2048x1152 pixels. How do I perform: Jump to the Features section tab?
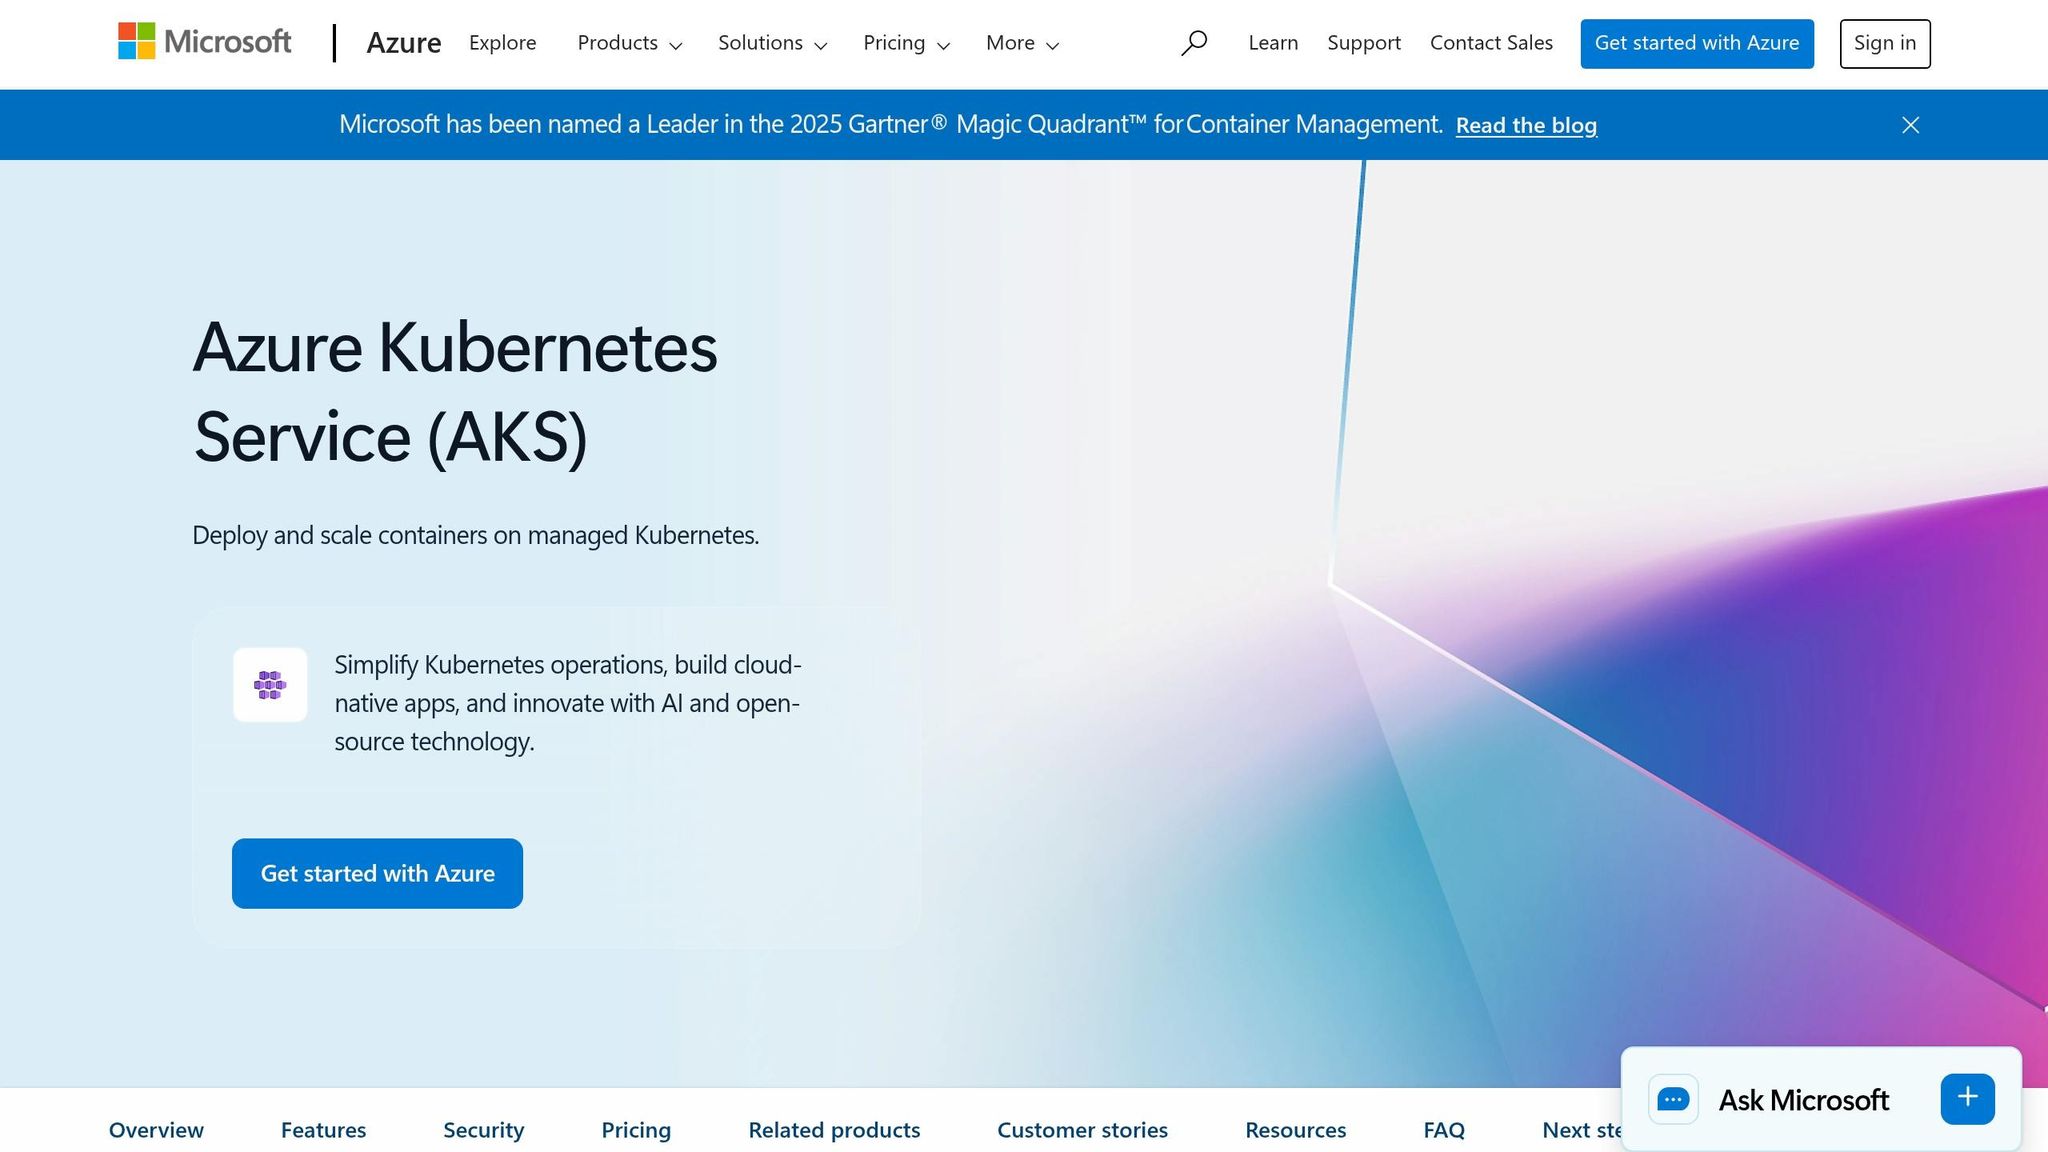(x=323, y=1130)
